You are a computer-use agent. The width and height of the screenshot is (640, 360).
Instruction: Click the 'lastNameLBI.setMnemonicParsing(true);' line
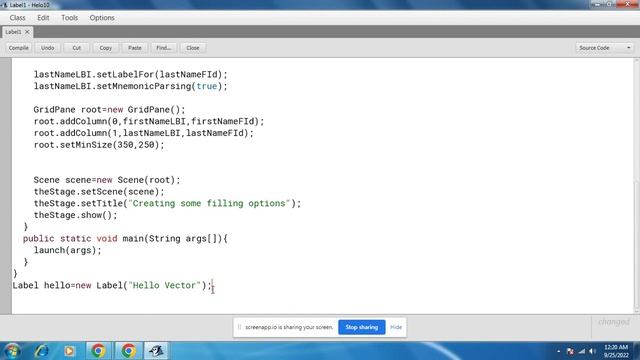coord(131,86)
